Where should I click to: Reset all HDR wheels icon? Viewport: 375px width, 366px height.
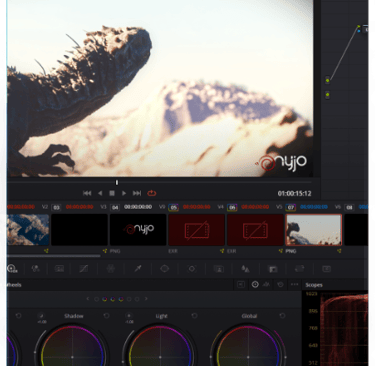(280, 285)
